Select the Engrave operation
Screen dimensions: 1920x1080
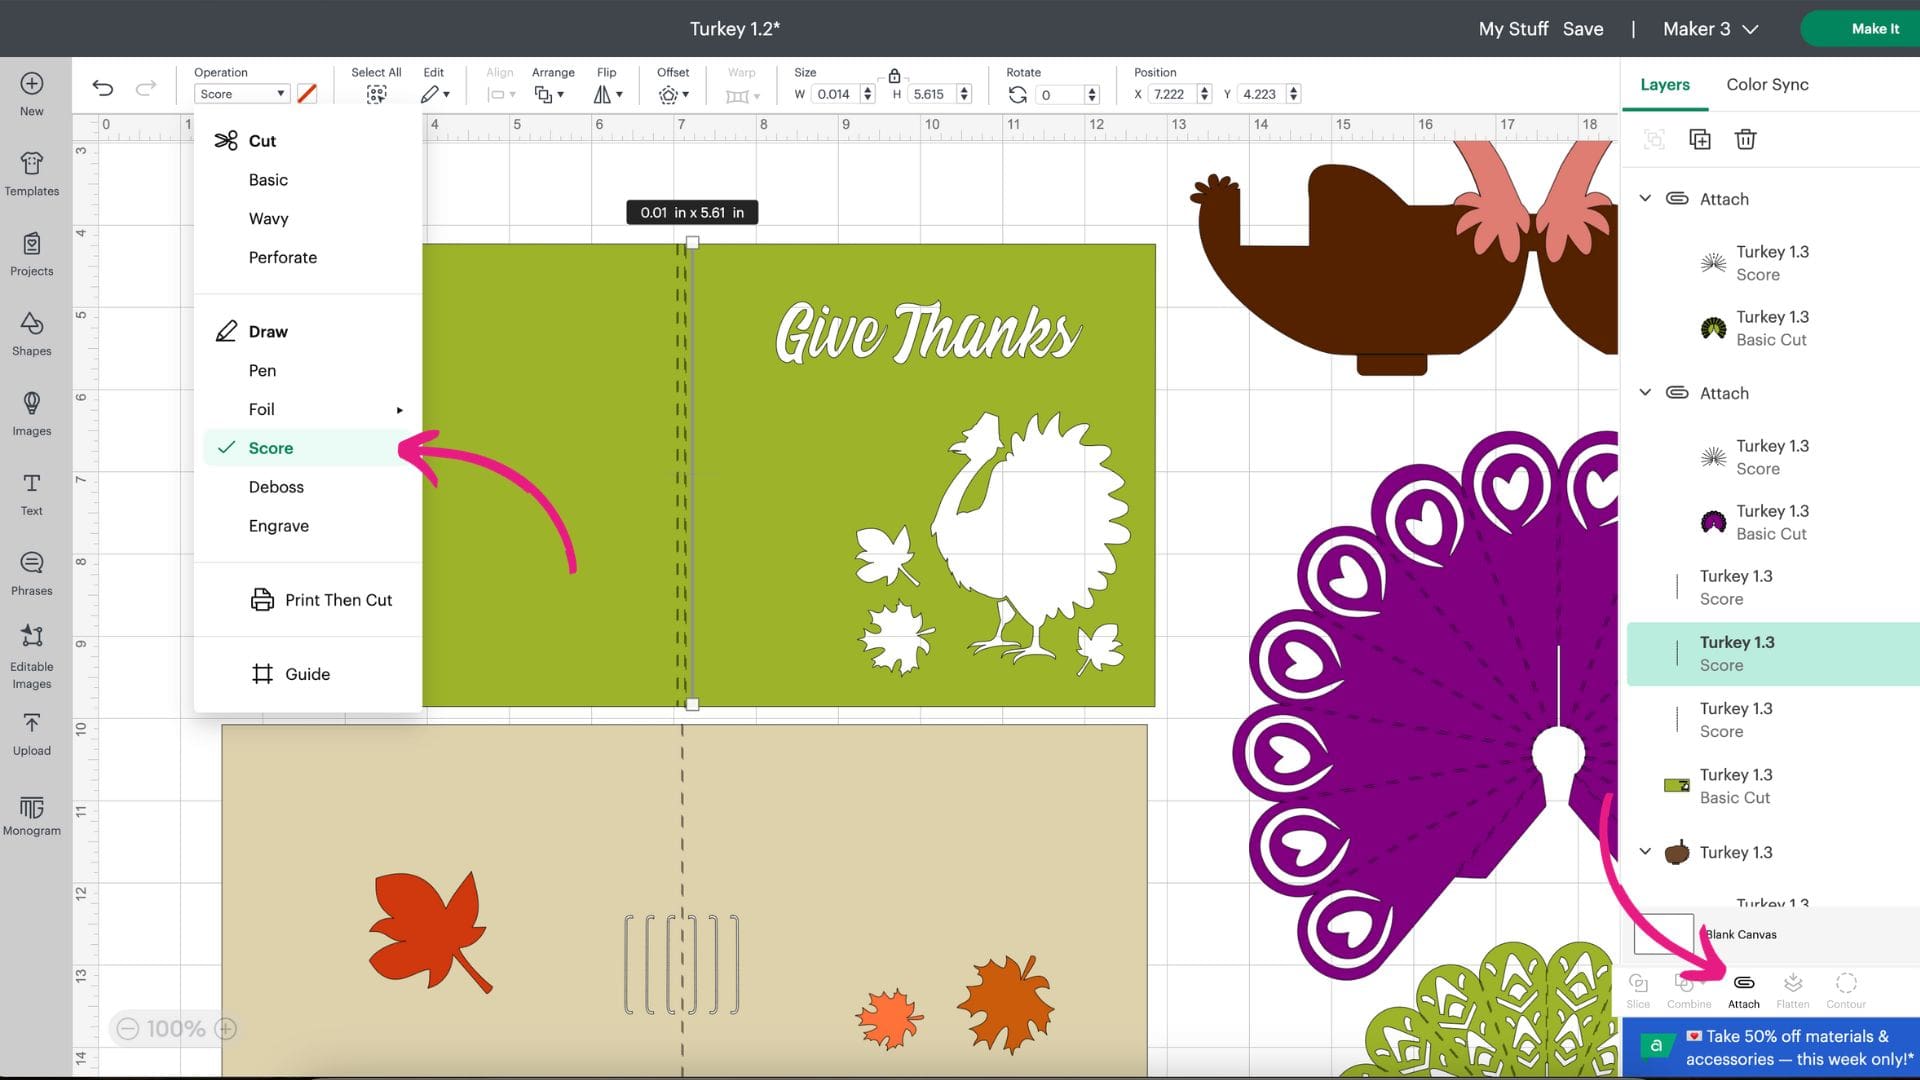(x=278, y=525)
